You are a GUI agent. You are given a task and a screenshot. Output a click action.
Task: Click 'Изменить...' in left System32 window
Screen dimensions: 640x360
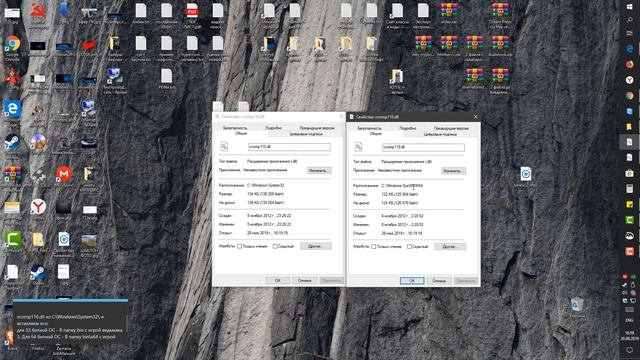point(319,171)
